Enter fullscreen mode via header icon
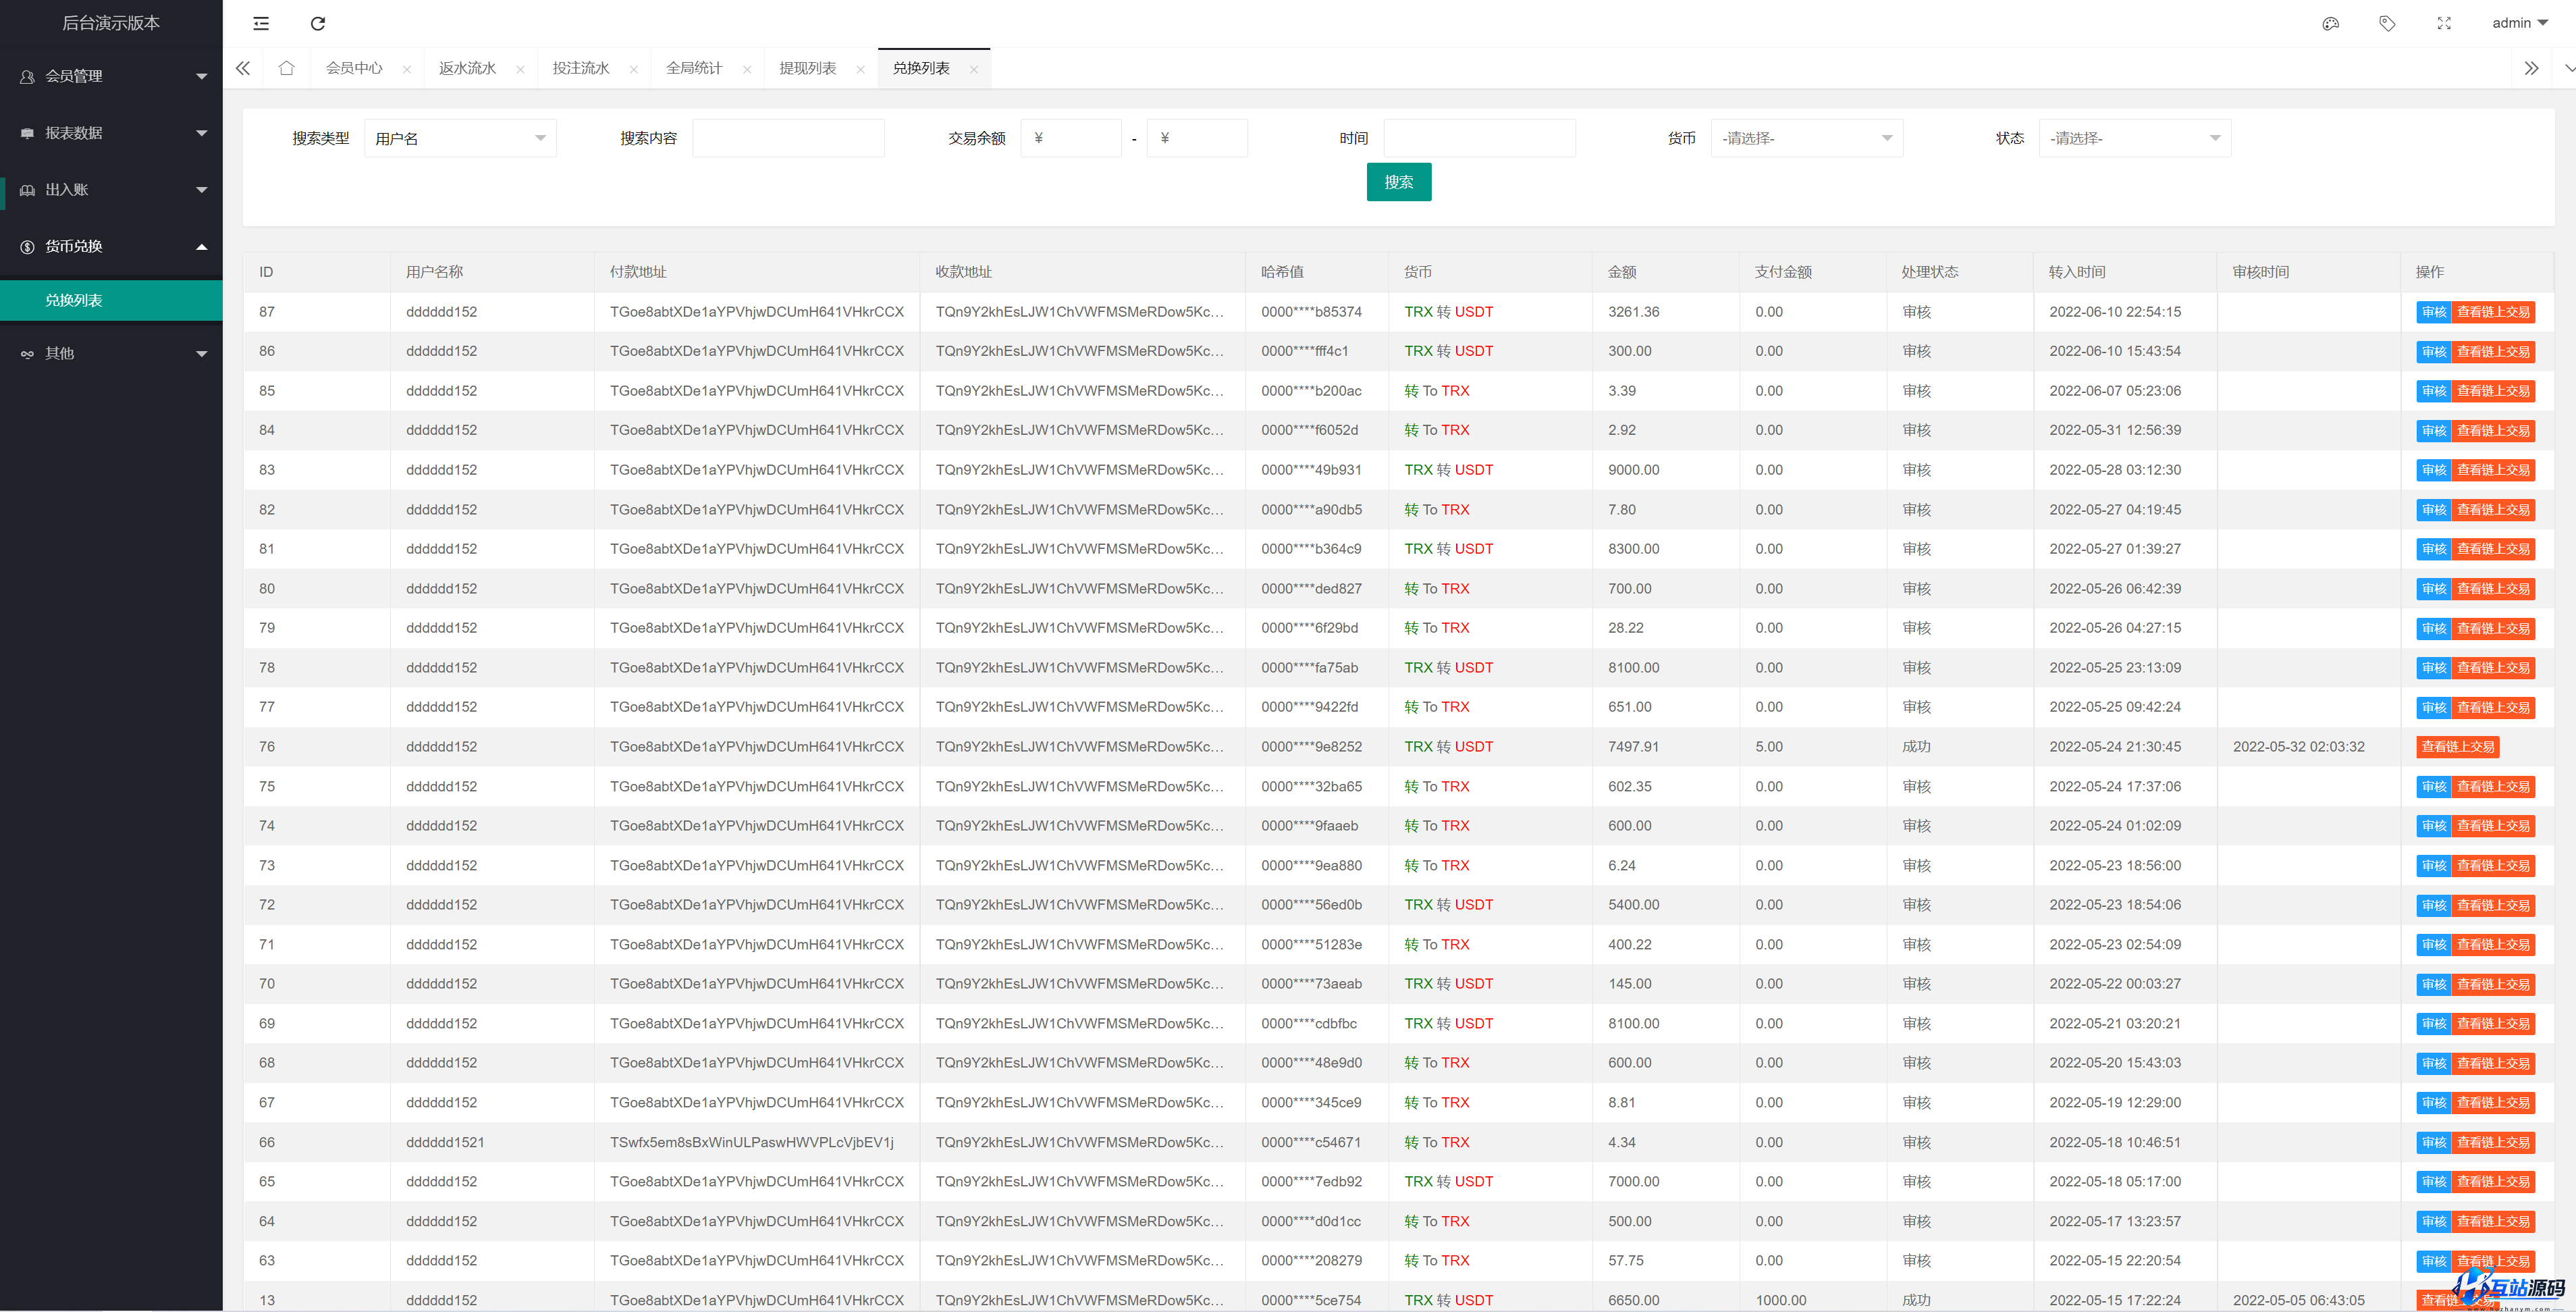The height and width of the screenshot is (1312, 2576). 2444,23
